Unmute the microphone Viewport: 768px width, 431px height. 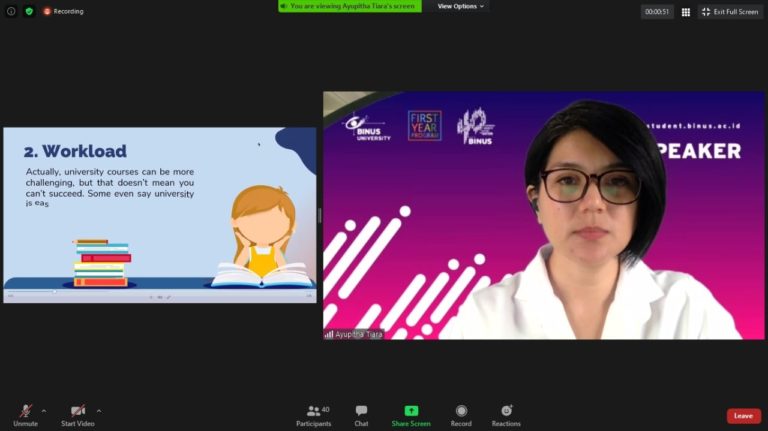[x=25, y=411]
